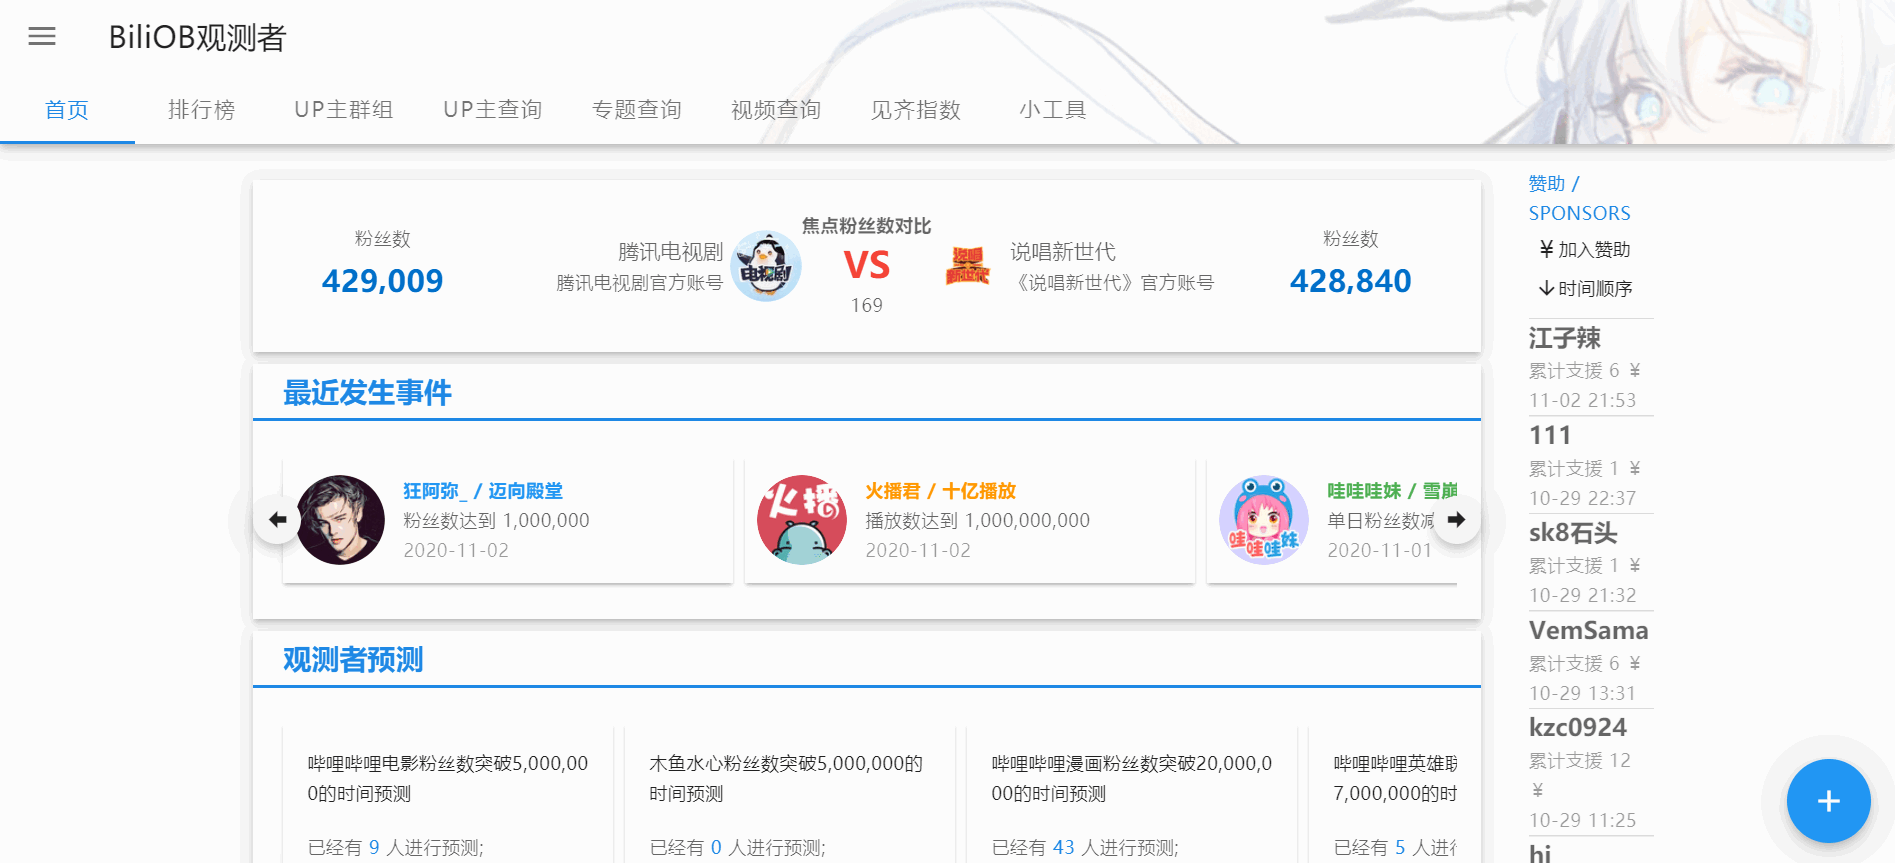Go to previous event with left arrow
Viewport: 1895px width, 863px height.
pos(277,520)
